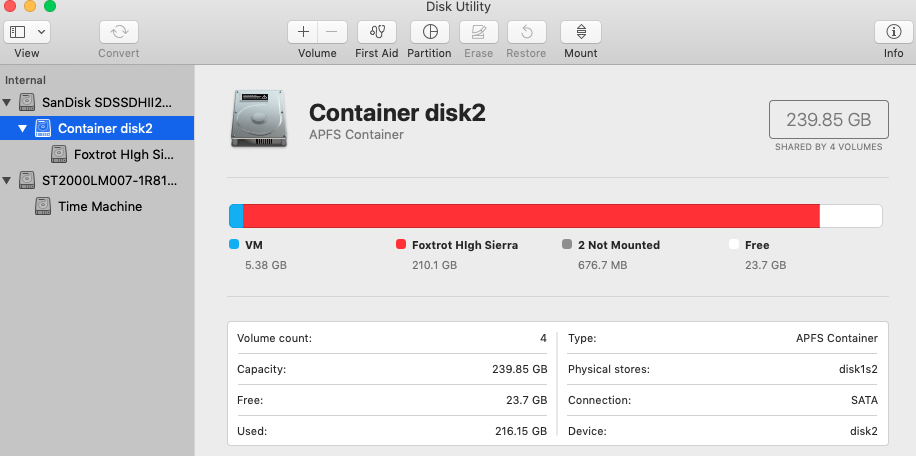Click the Mount toolbar icon
This screenshot has height=456, width=916.
[581, 32]
